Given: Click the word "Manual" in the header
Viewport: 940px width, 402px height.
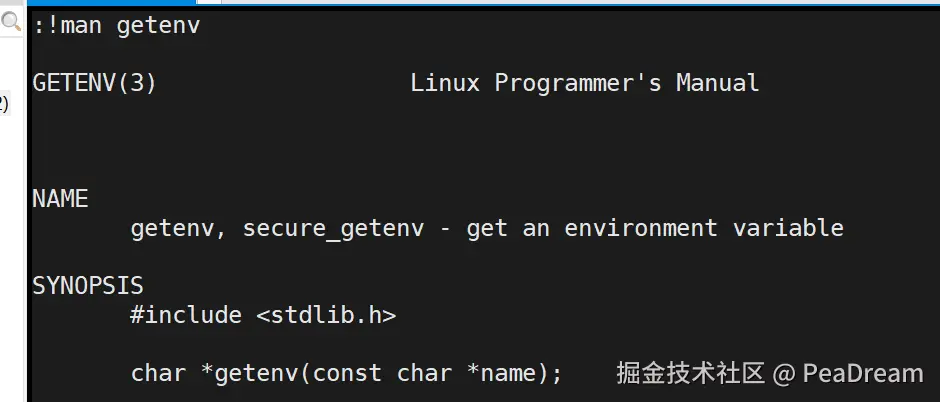Looking at the screenshot, I should 718,83.
